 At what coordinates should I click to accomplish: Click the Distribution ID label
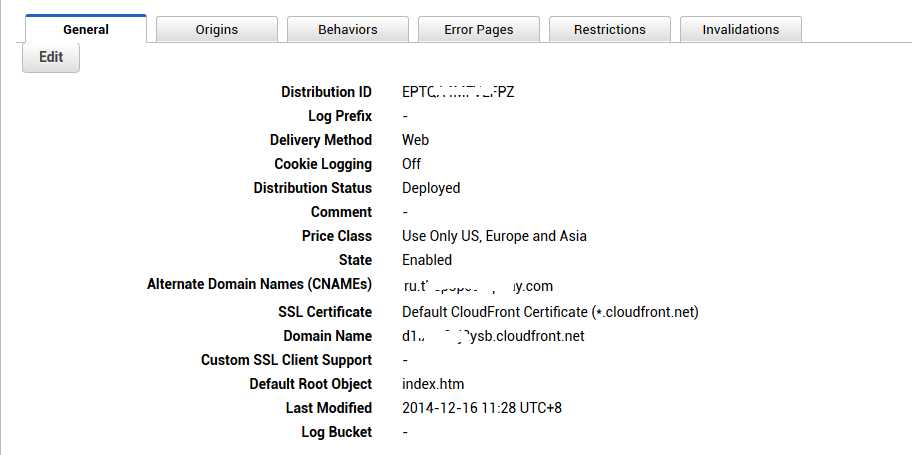(x=326, y=92)
